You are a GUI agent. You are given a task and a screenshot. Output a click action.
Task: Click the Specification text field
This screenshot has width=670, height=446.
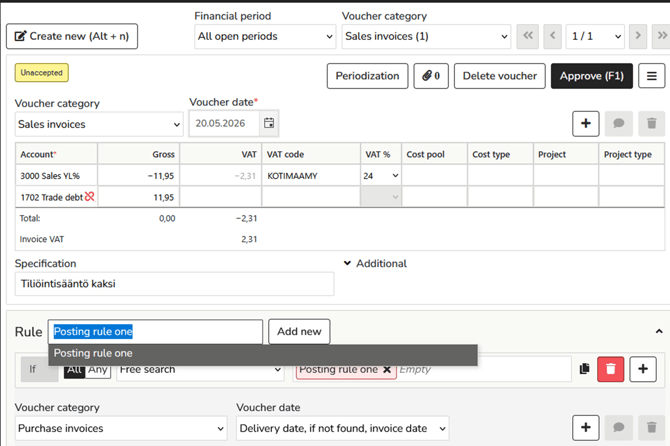(174, 284)
